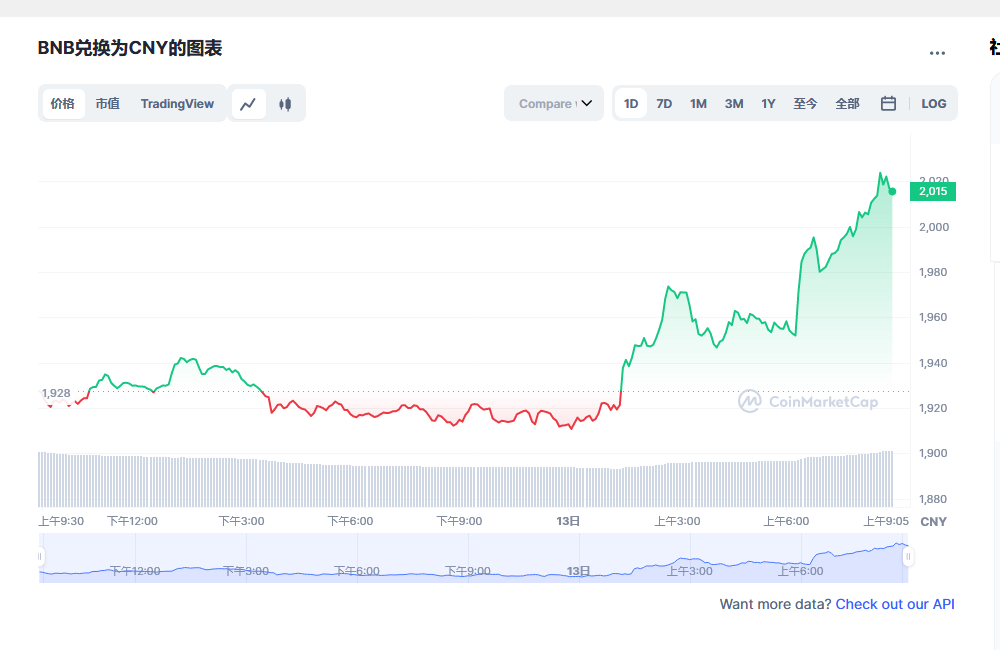The height and width of the screenshot is (650, 1000).
Task: Grab the left handle of range navigator
Action: click(x=41, y=557)
